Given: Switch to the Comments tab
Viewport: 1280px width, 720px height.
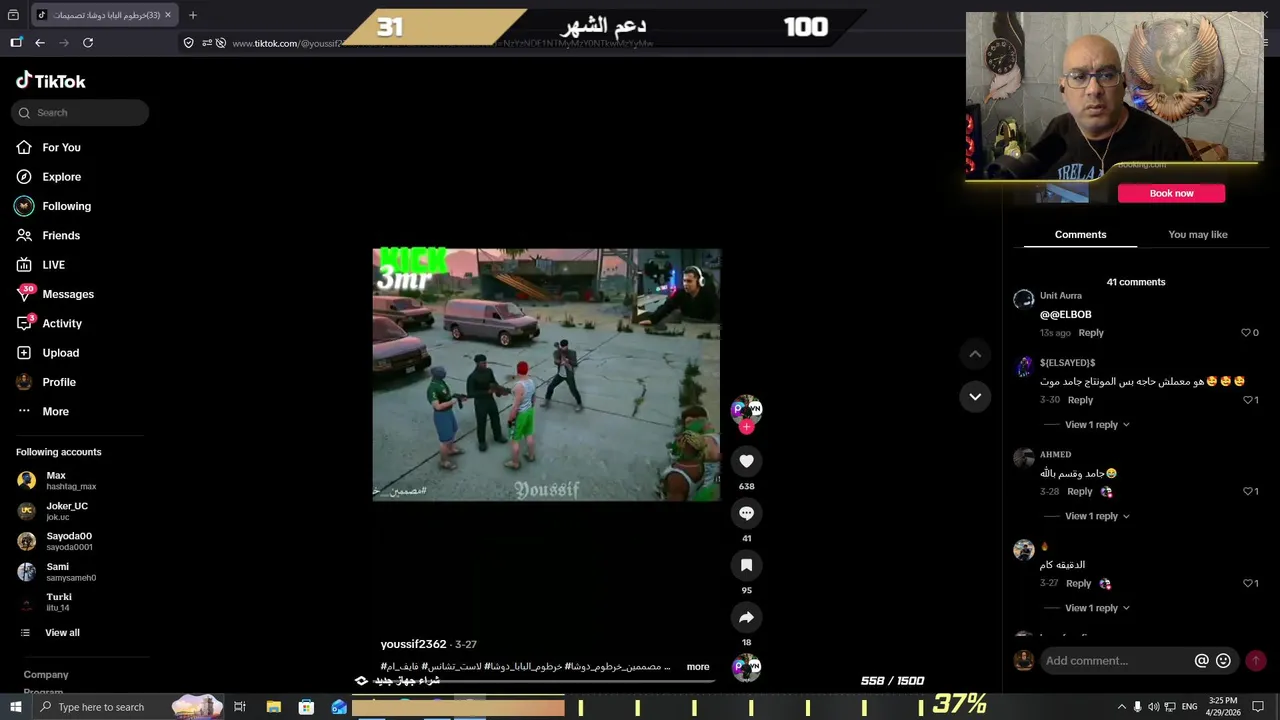Looking at the screenshot, I should [x=1080, y=235].
